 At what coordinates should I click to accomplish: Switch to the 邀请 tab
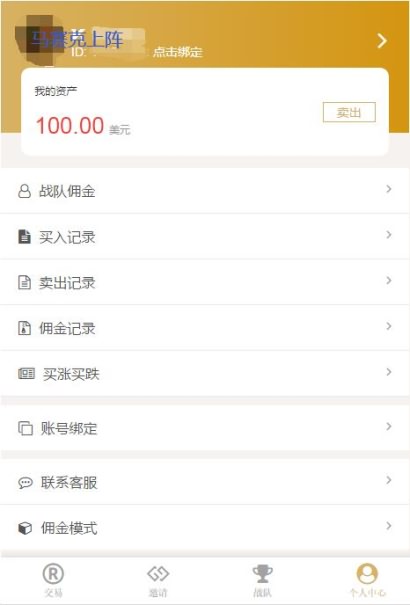click(158, 581)
